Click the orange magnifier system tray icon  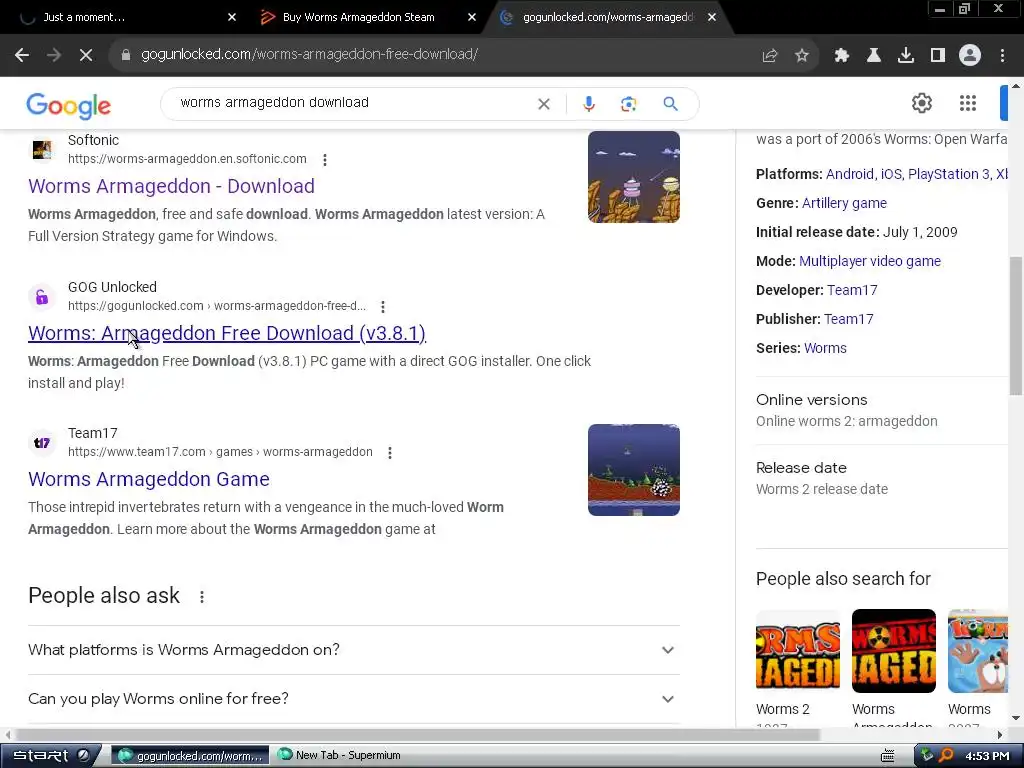coord(946,756)
